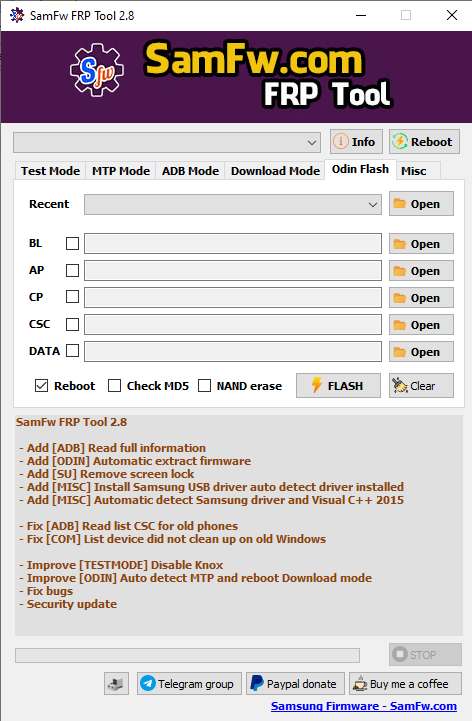Toggle the NAND erase option
Screen dimensions: 472x721
click(204, 385)
